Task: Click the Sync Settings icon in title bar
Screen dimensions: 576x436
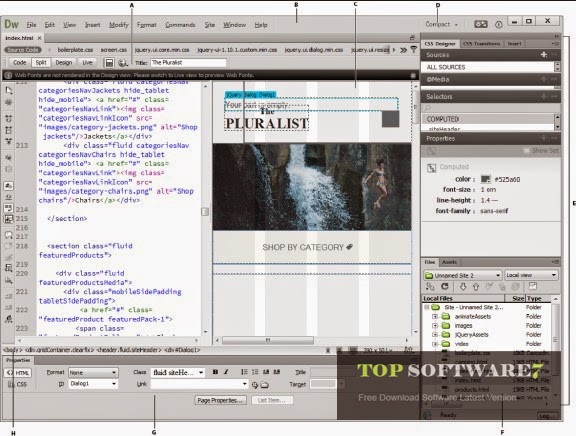Action: pyautogui.click(x=480, y=24)
